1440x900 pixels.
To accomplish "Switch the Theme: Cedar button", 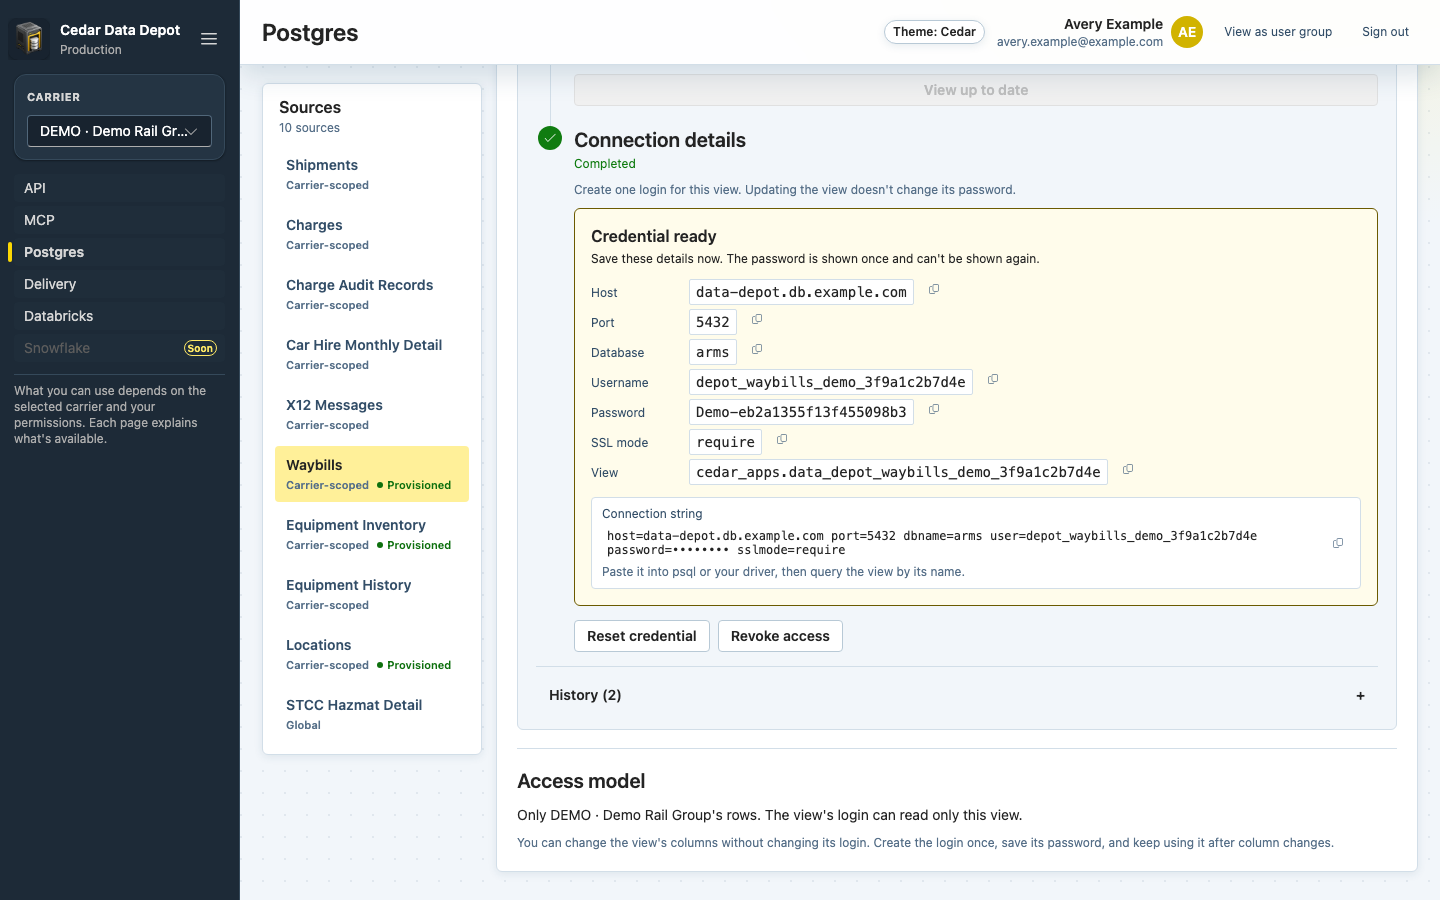I will tap(934, 32).
